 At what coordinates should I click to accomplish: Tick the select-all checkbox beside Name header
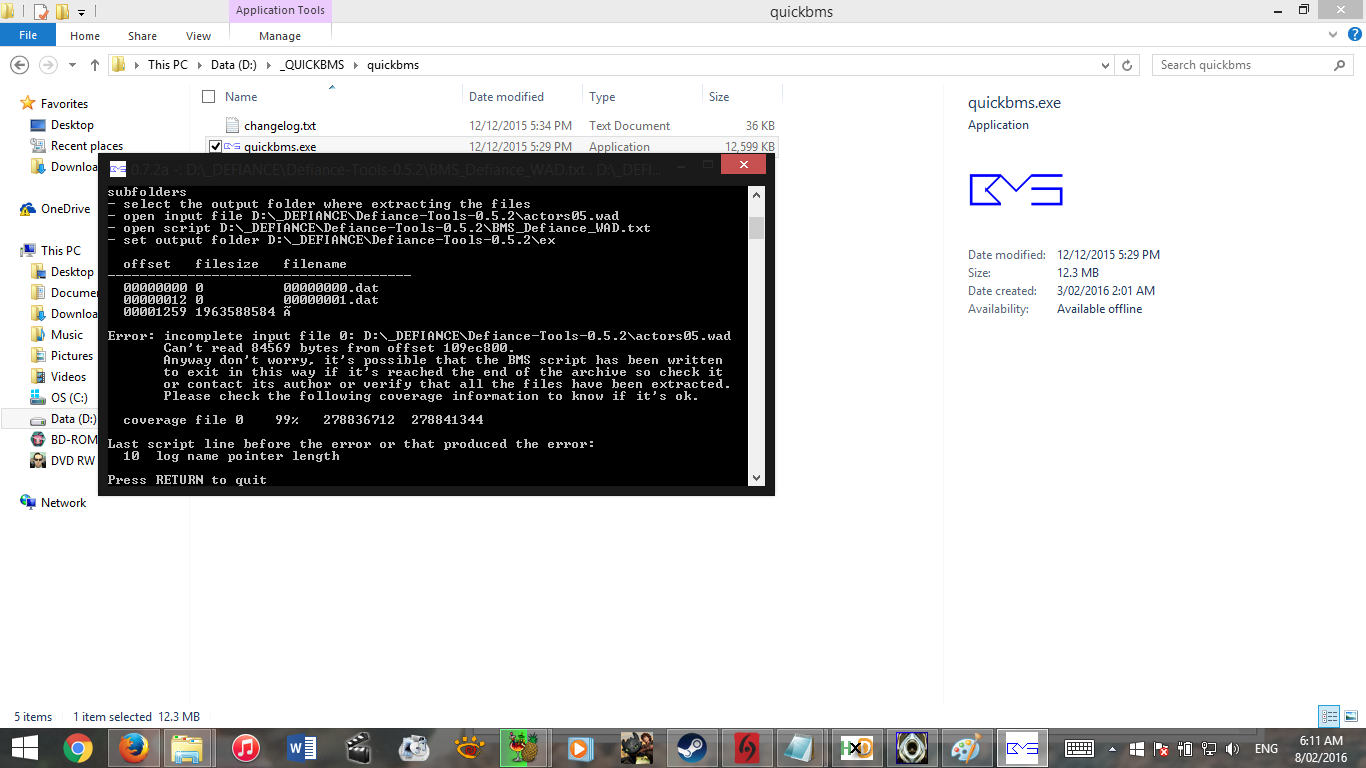(x=208, y=97)
